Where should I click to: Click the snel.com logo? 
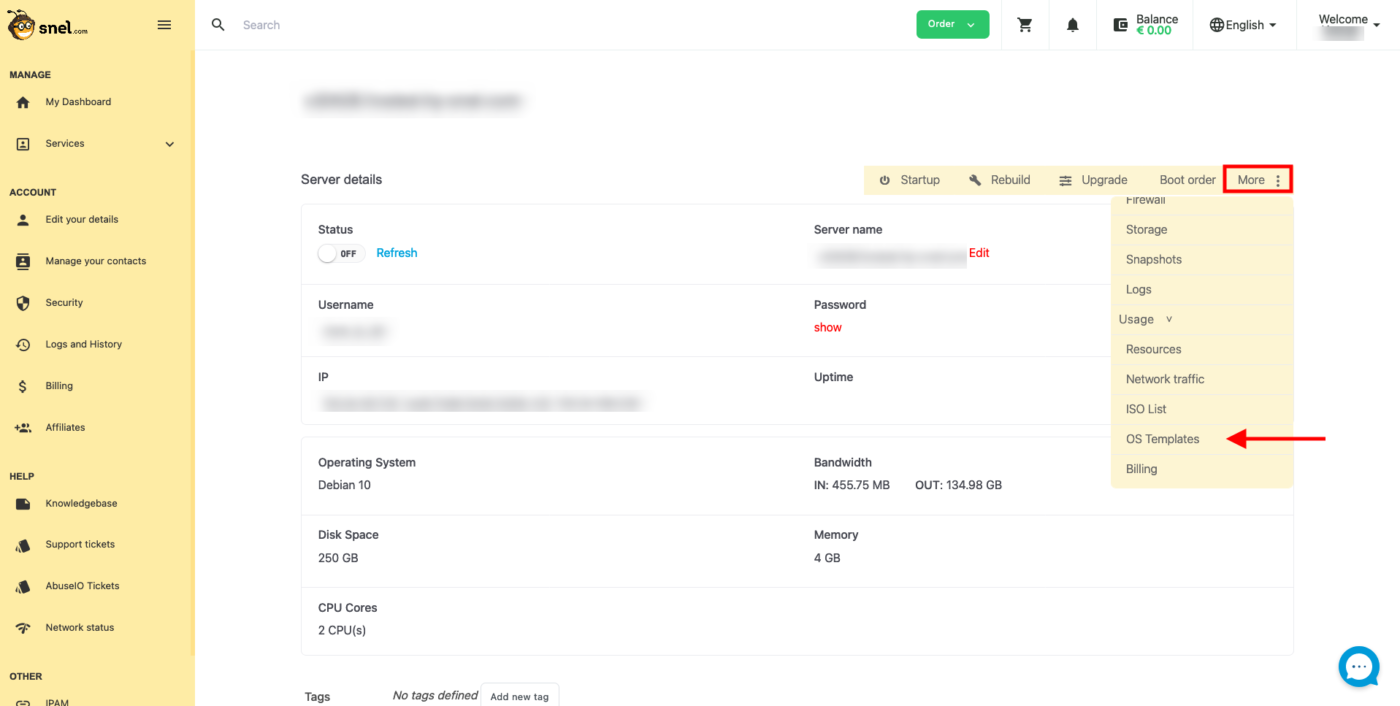pos(48,25)
